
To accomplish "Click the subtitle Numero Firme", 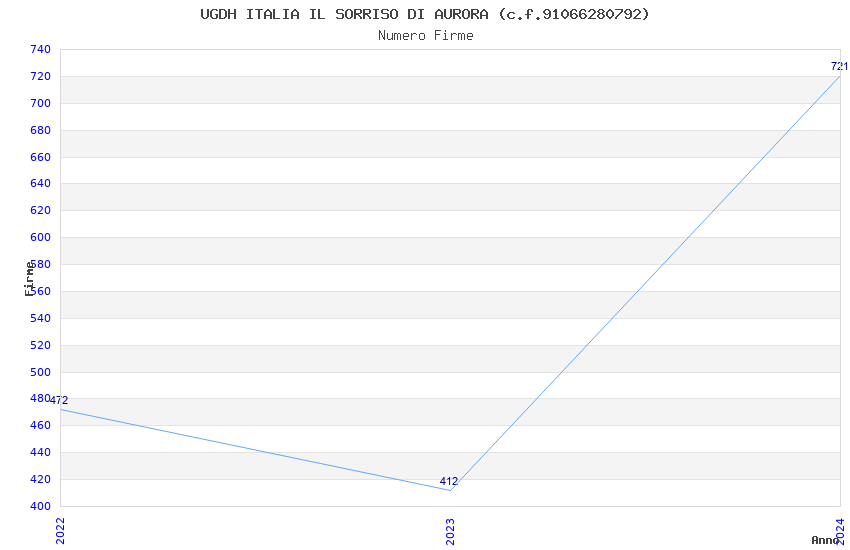I will coord(426,35).
